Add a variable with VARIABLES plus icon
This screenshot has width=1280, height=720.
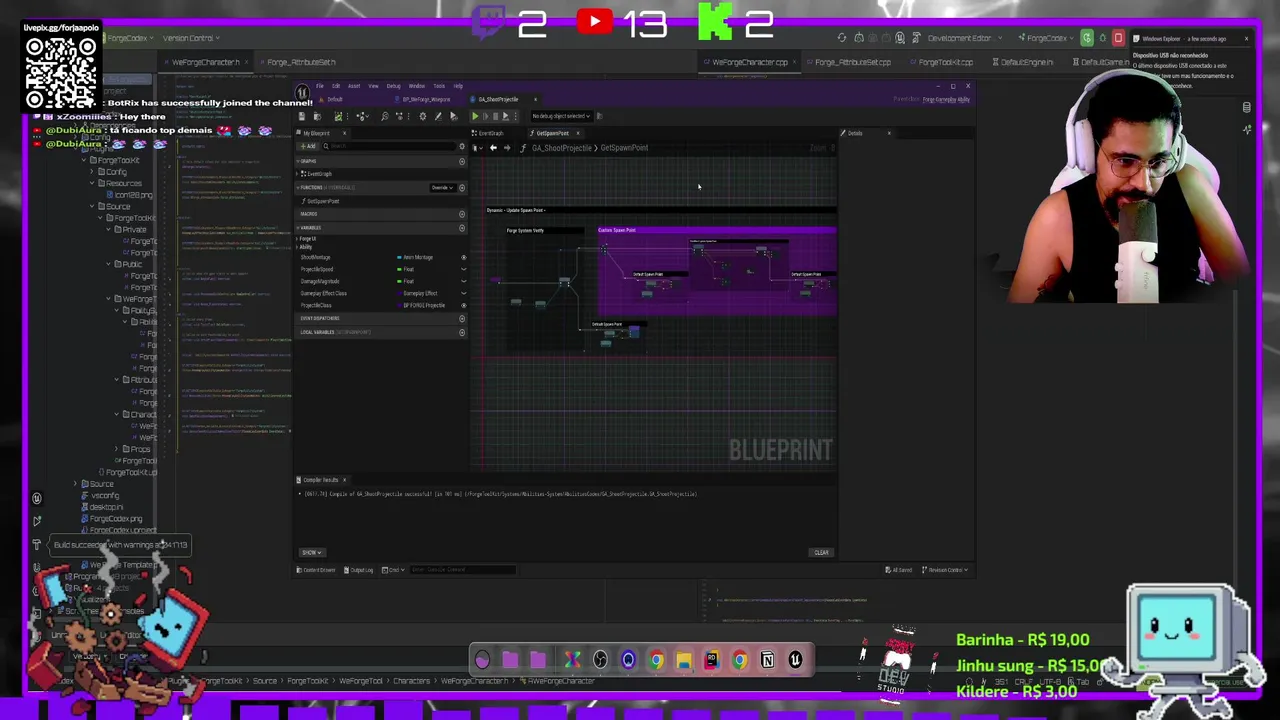coord(462,228)
